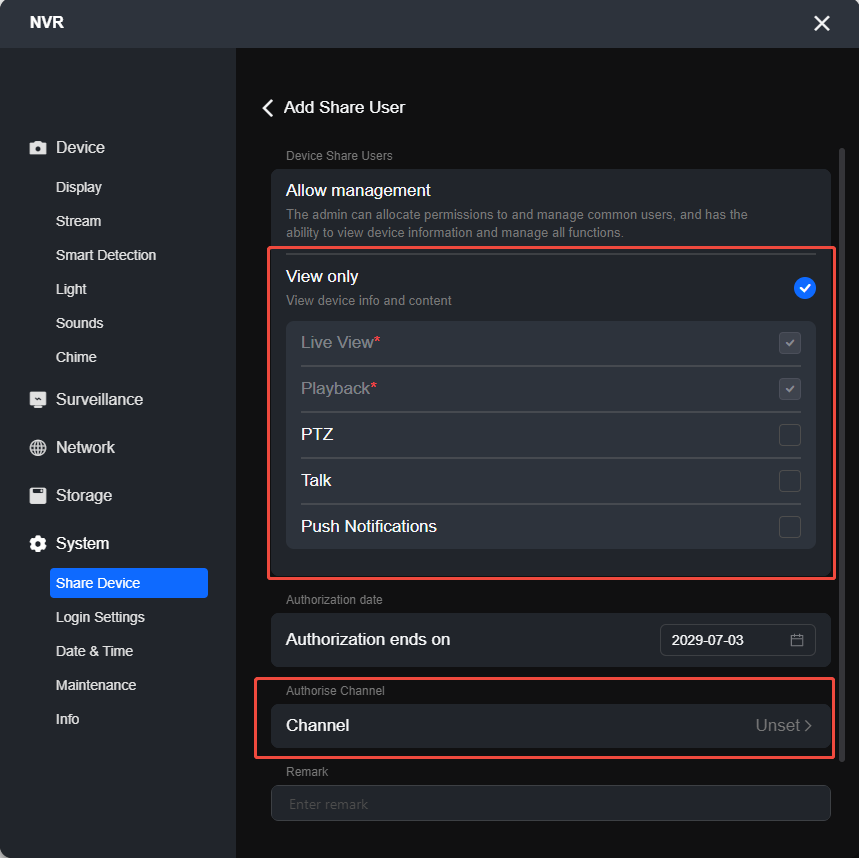Open the Light settings page
Screen dimensions: 859x858
(x=71, y=289)
